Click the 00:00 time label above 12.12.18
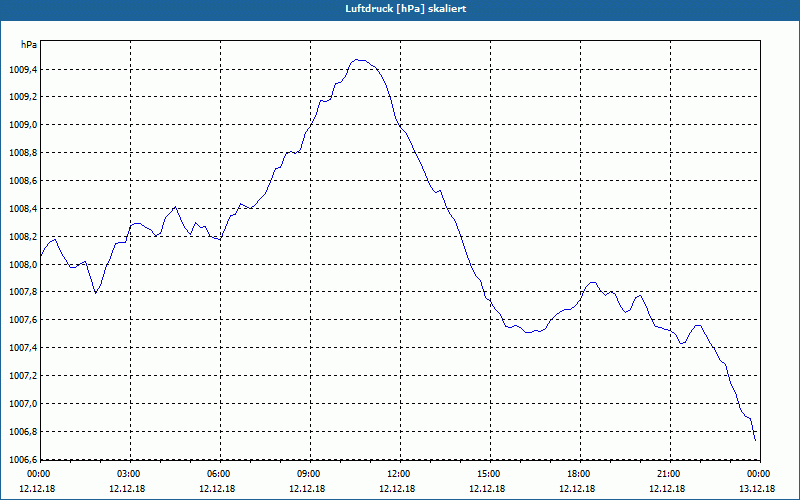The image size is (800, 500). pos(37,474)
